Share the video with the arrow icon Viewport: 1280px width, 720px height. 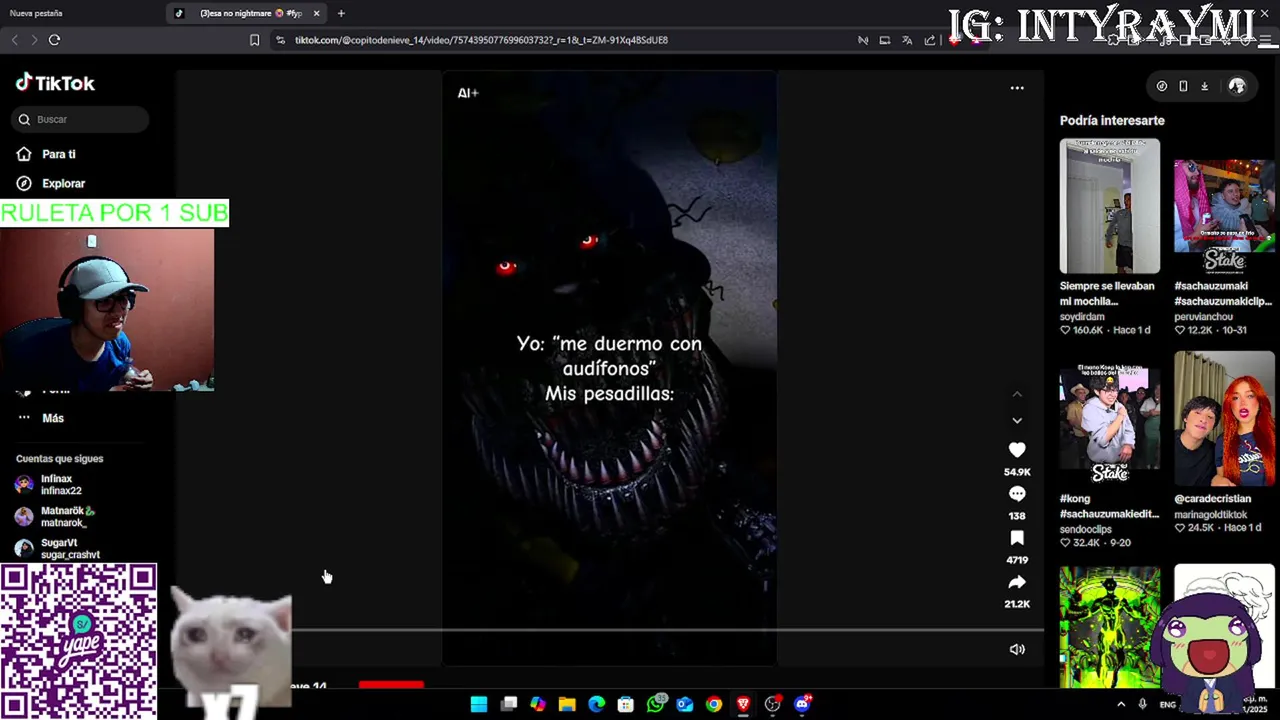1017,582
